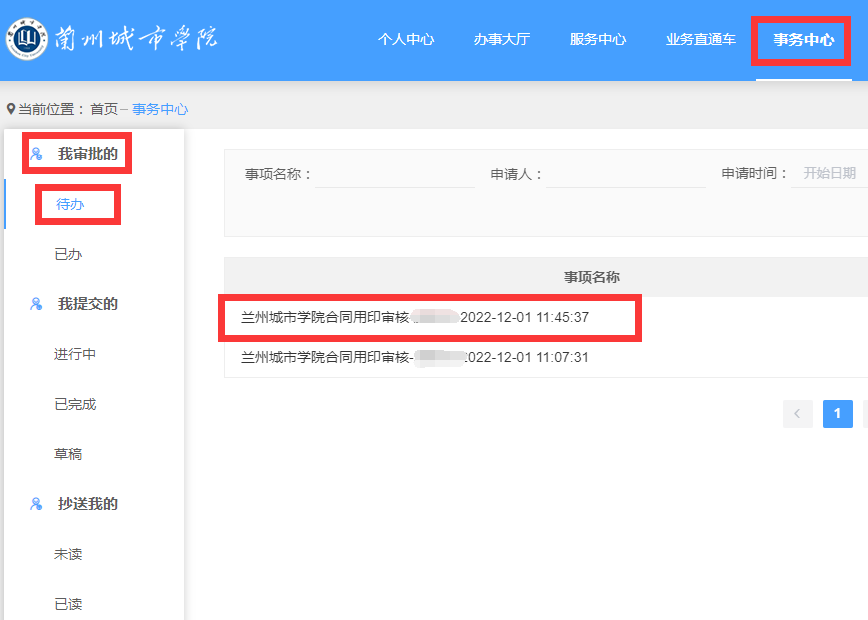The image size is (868, 620).
Task: Focus the 事项名称 search field
Action: (x=395, y=174)
